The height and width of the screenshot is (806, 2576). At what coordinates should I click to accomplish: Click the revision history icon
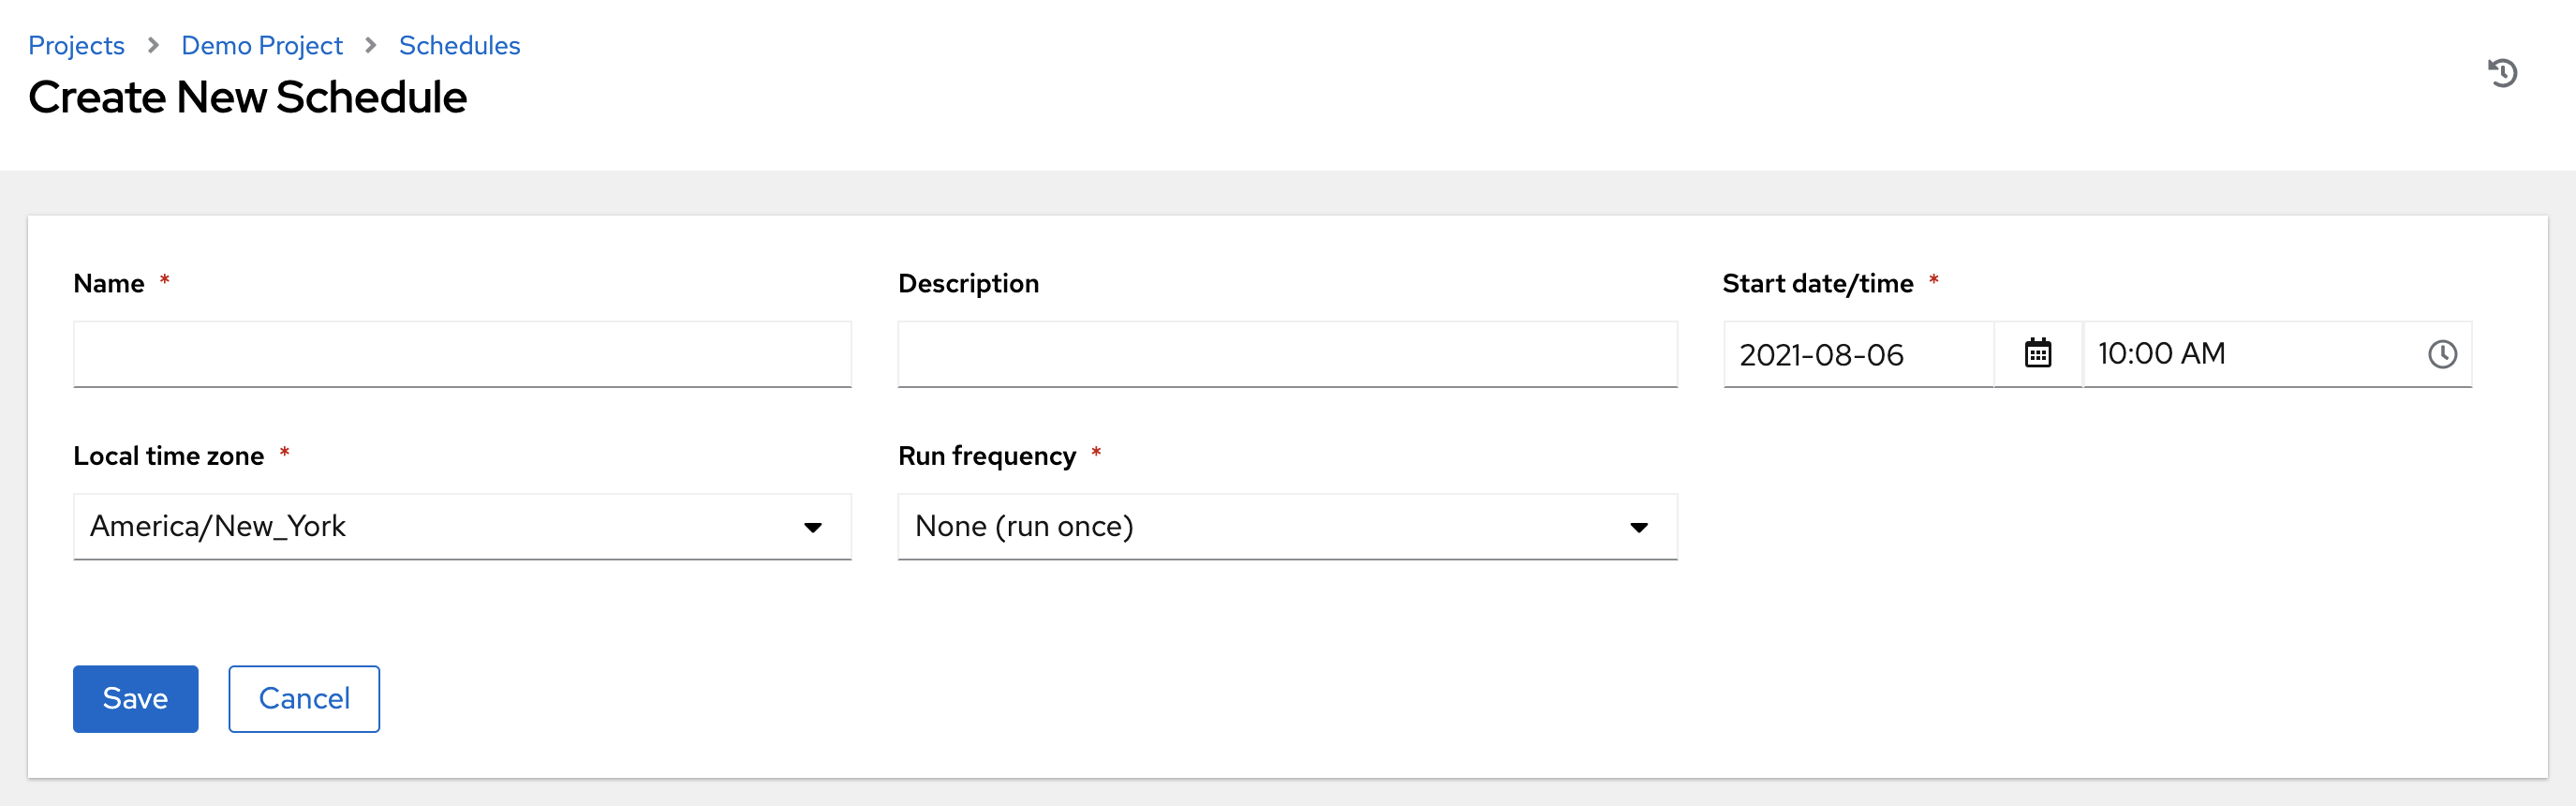[x=2504, y=72]
